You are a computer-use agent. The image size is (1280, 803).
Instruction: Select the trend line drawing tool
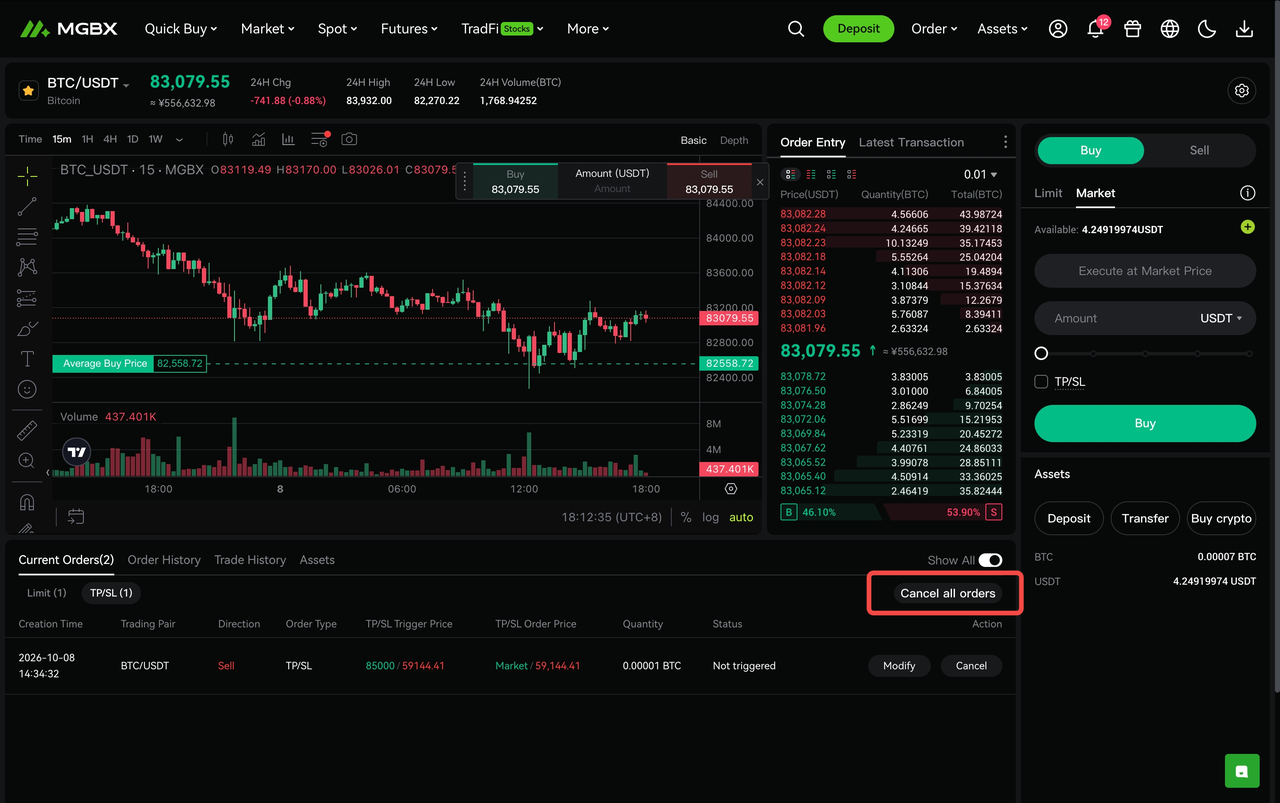(27, 207)
